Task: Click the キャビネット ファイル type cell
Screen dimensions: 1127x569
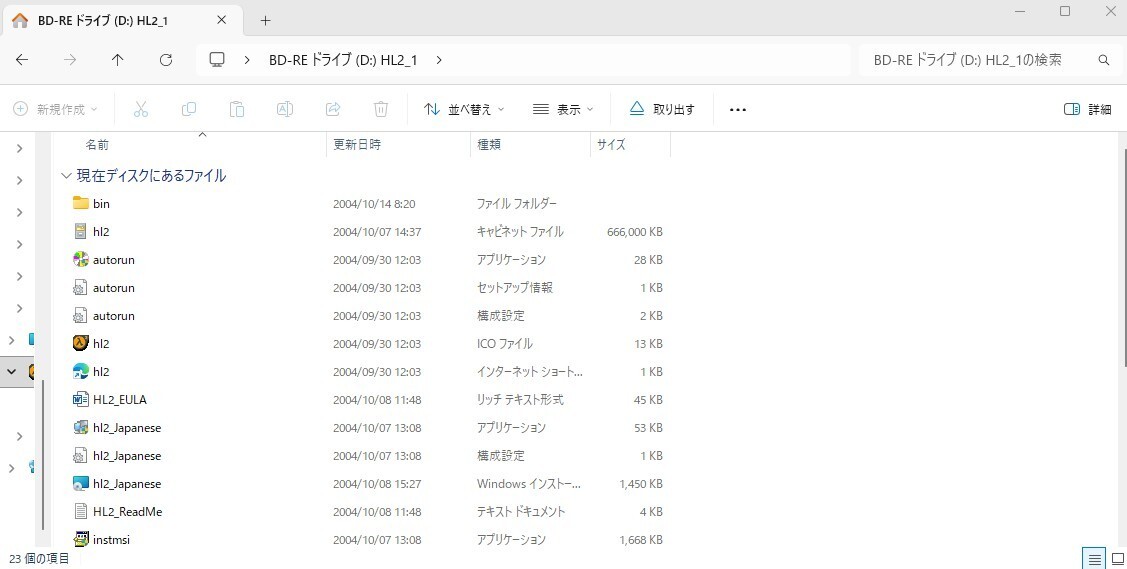Action: coord(520,231)
